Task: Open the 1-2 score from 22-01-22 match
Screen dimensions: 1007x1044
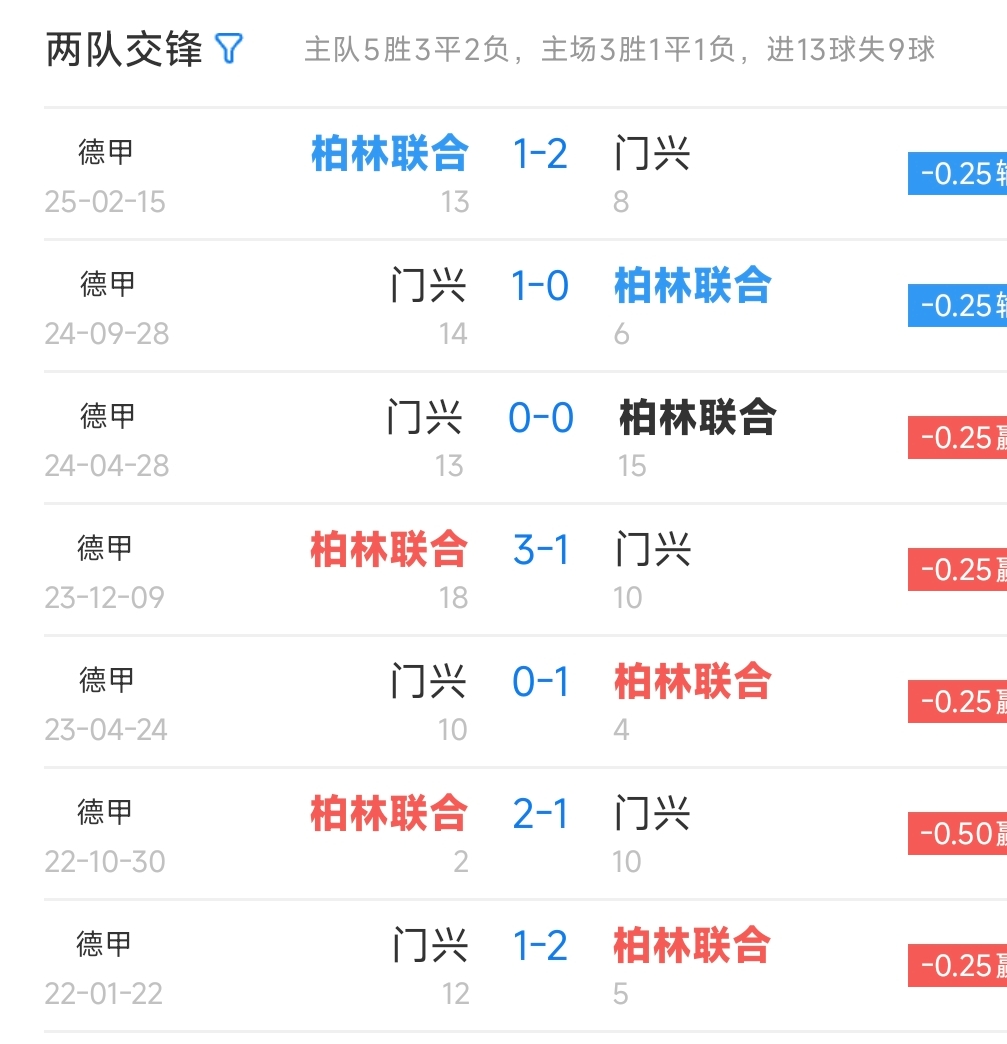Action: (540, 946)
